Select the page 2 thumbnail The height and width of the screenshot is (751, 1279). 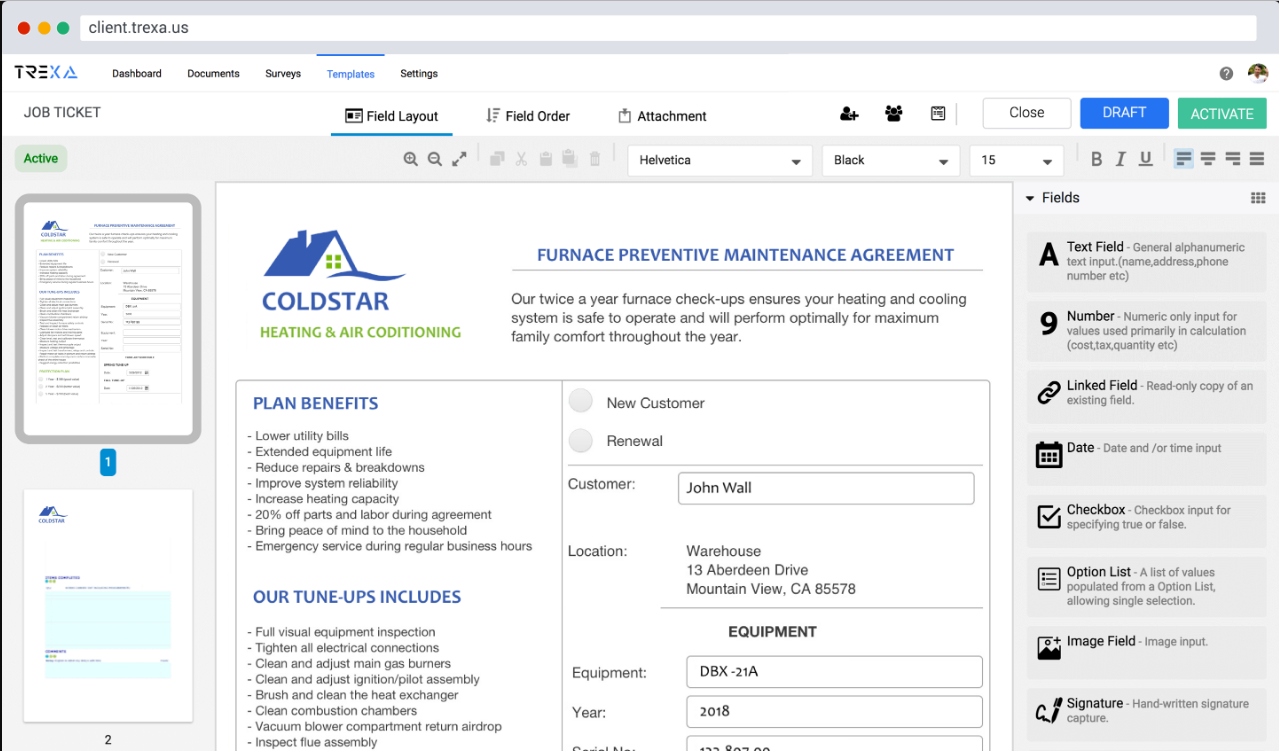[x=108, y=605]
